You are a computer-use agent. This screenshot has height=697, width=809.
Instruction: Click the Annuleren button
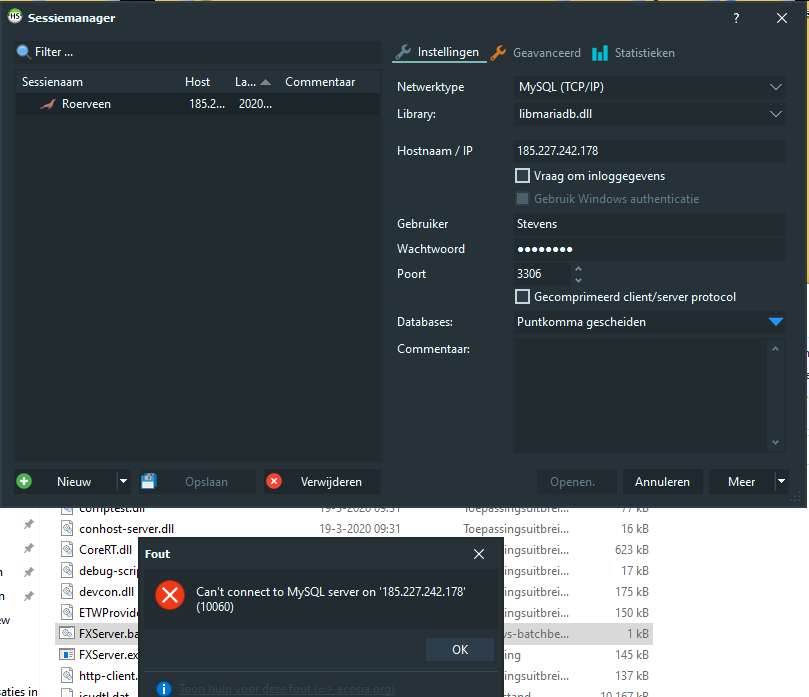coord(662,482)
